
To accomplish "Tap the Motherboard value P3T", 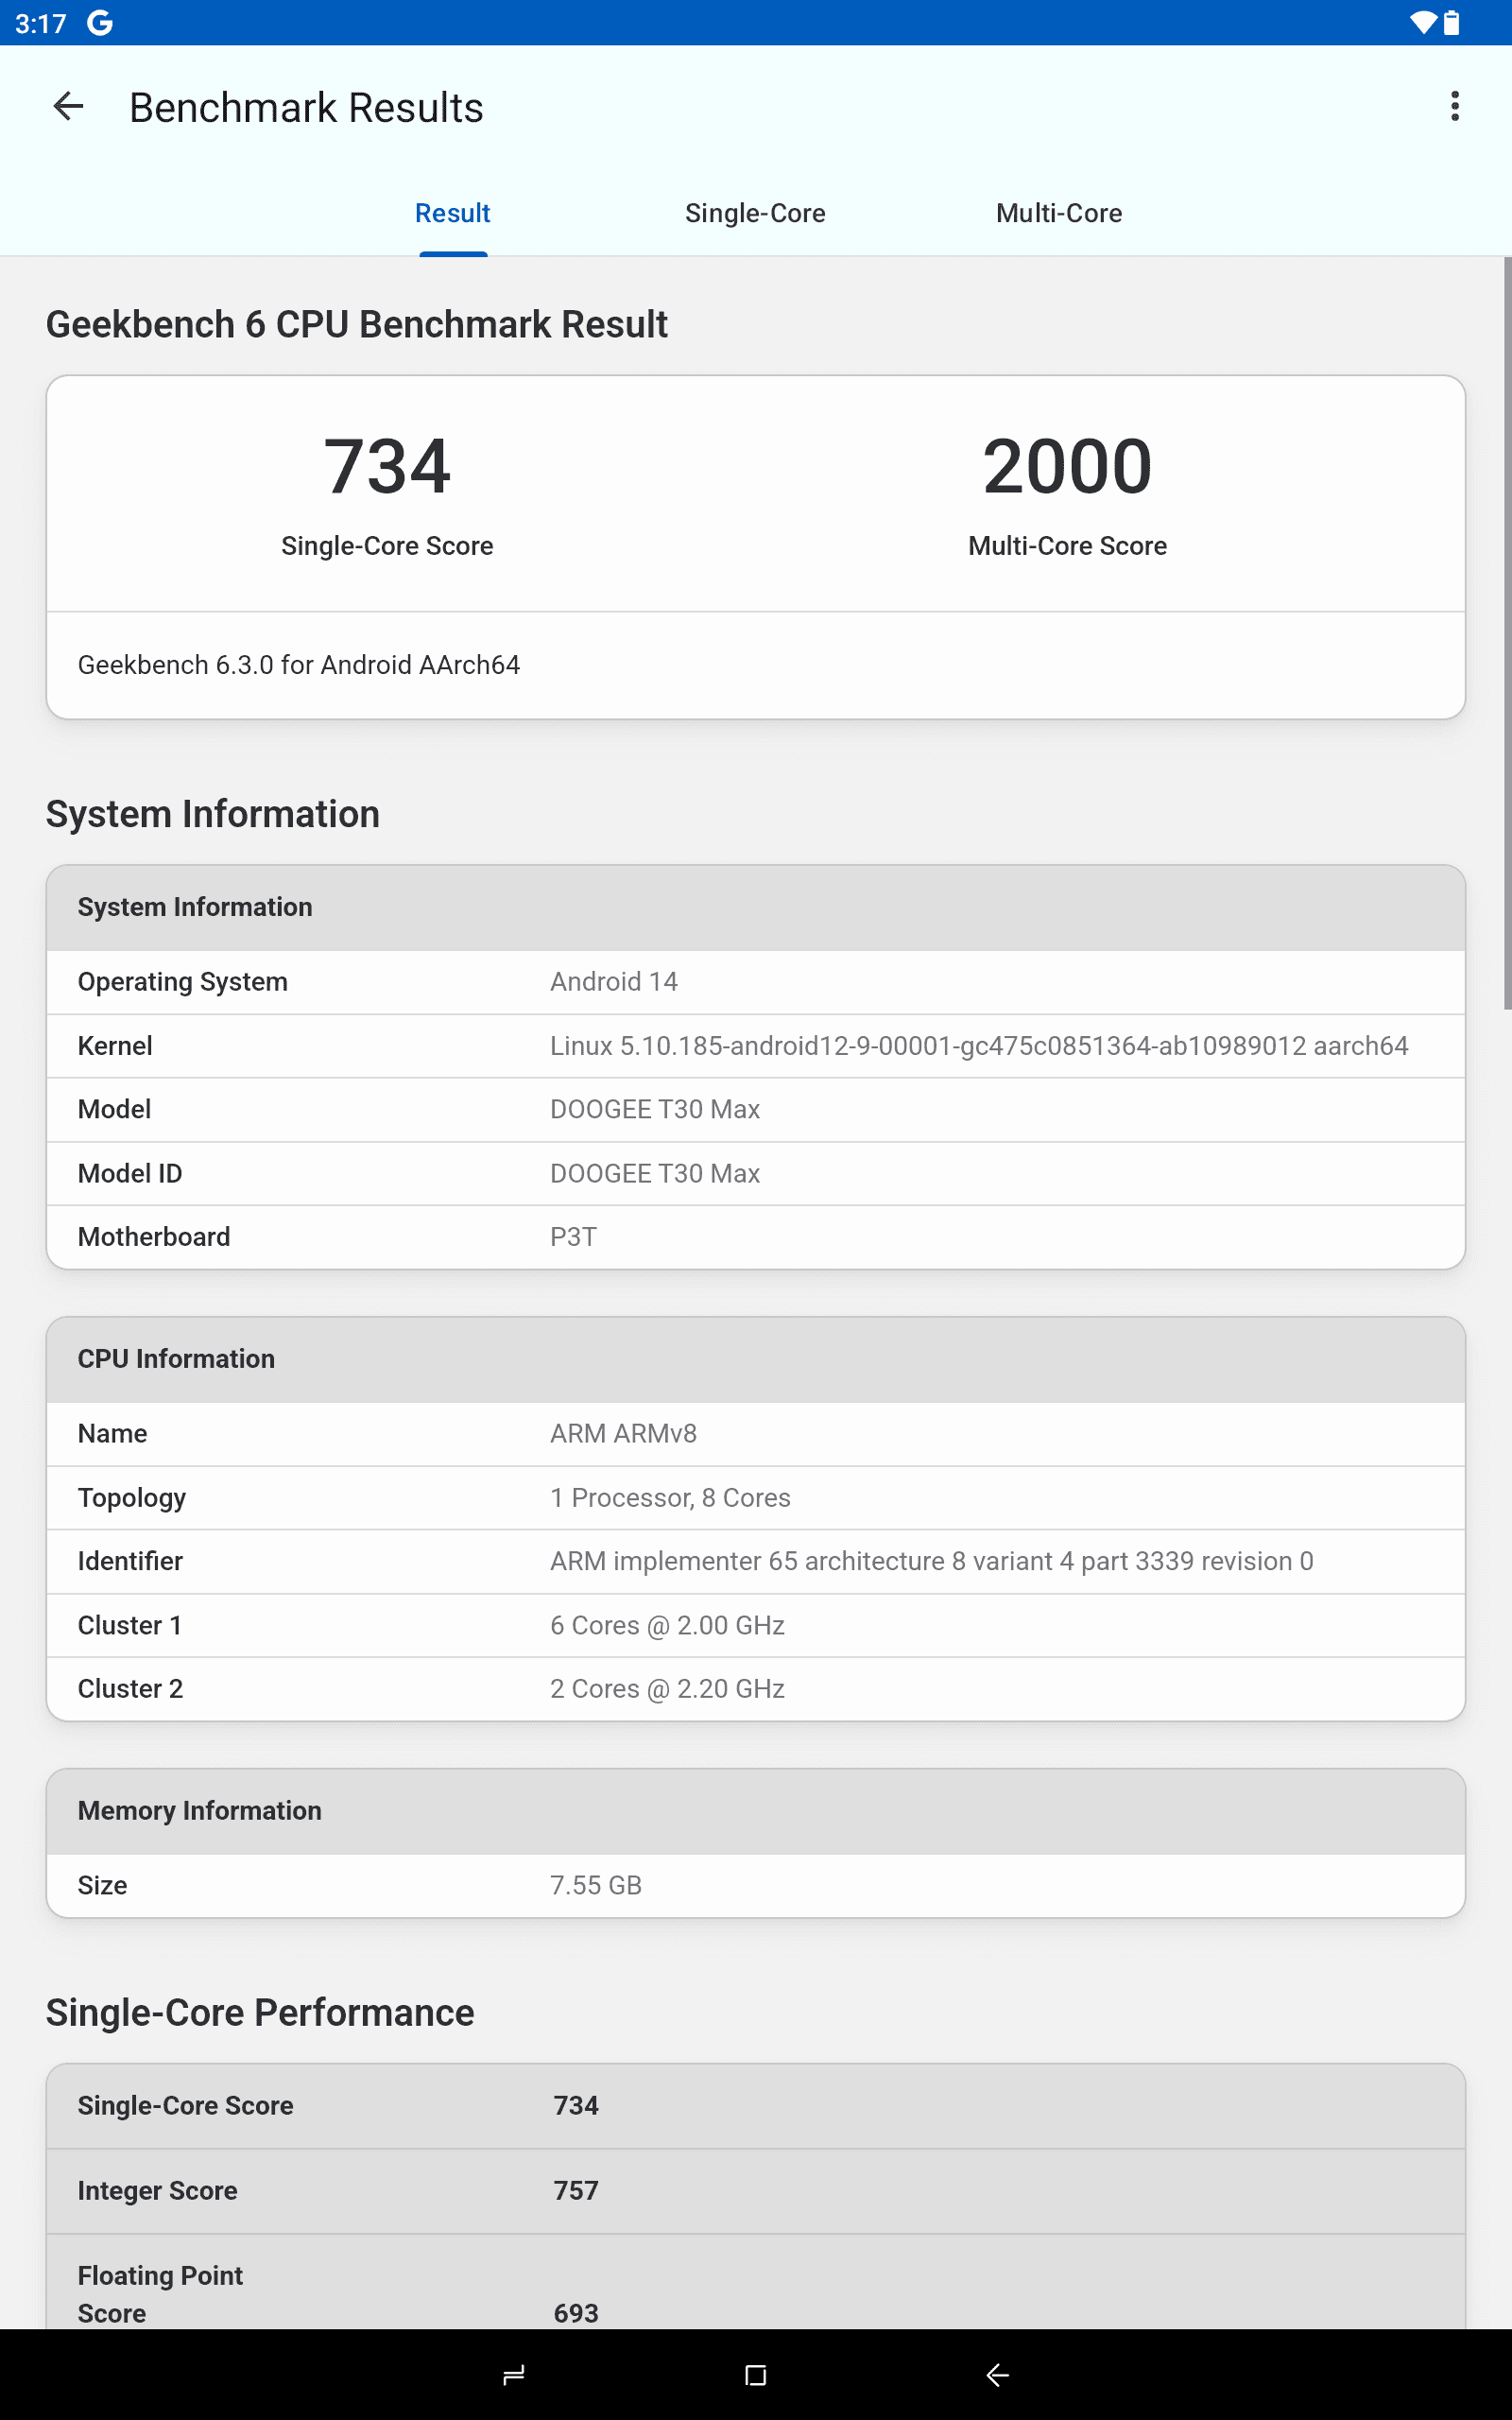I will click(x=573, y=1237).
